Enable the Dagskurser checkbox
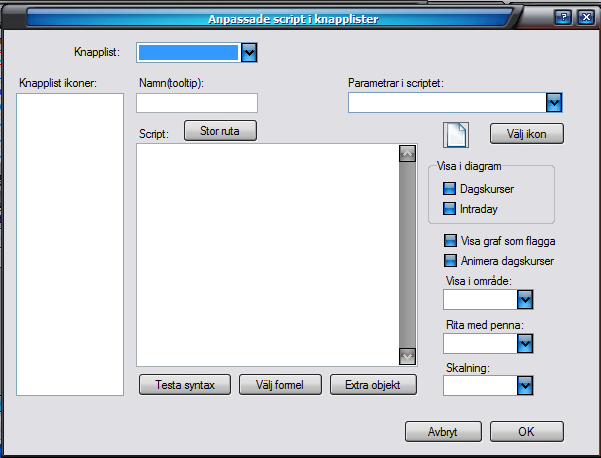Screen dimensions: 601x458 [x=449, y=189]
